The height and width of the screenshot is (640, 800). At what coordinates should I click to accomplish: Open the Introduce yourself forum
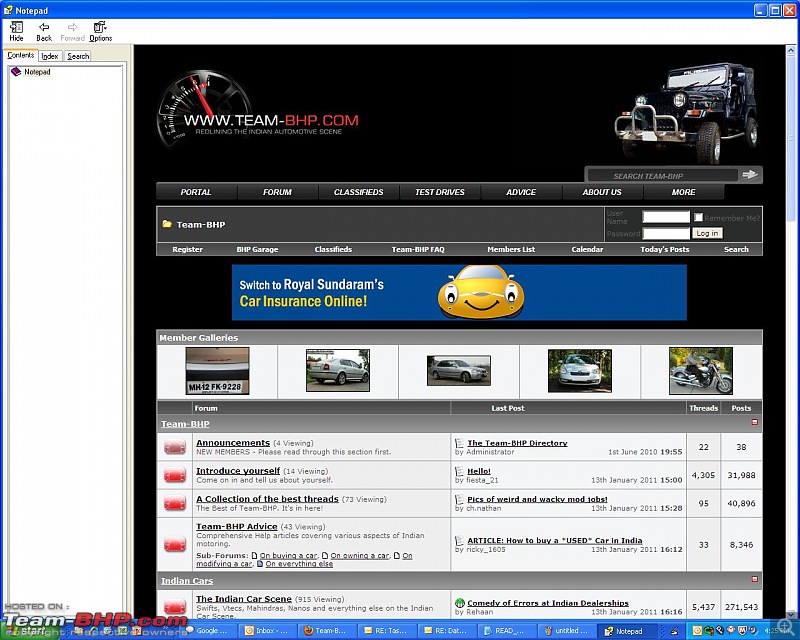(238, 471)
